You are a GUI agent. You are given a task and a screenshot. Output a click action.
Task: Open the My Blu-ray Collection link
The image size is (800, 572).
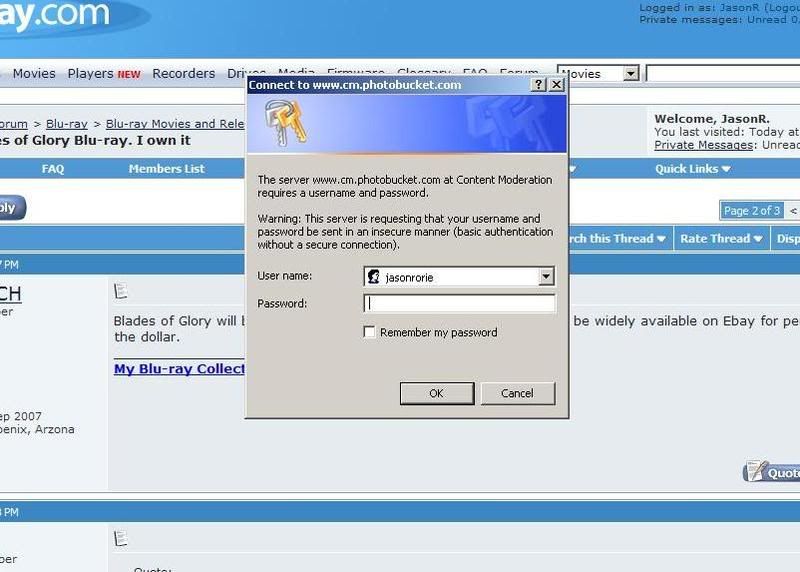(179, 368)
